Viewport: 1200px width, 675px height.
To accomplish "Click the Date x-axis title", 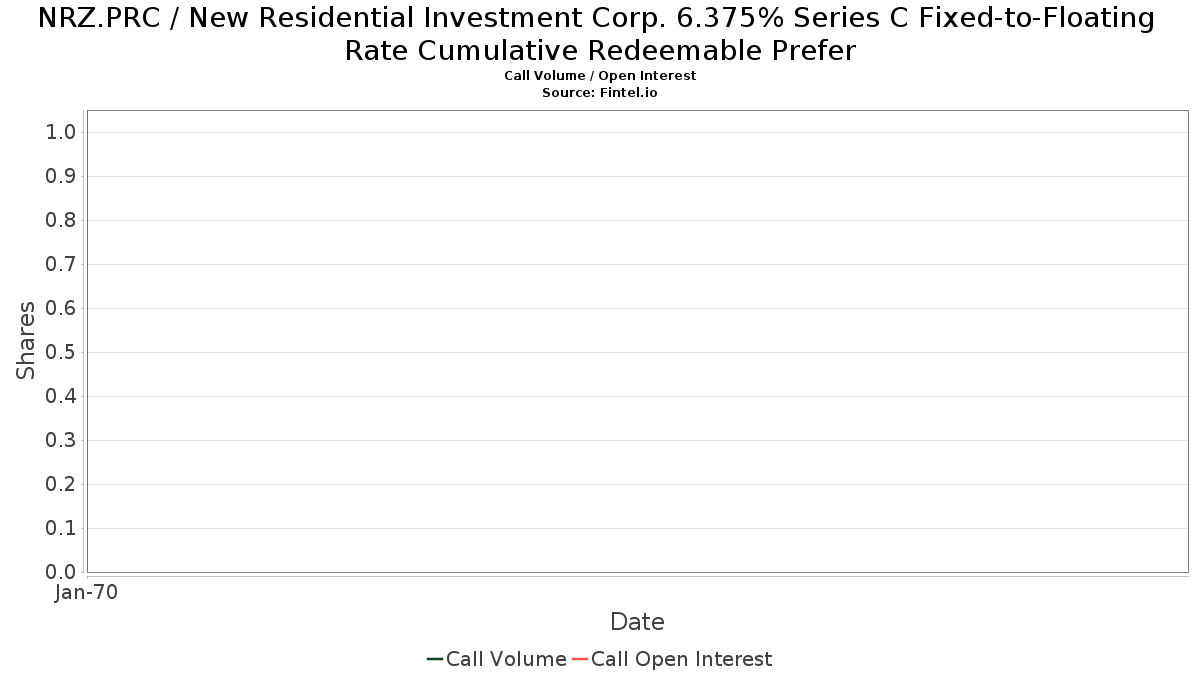I will click(637, 622).
